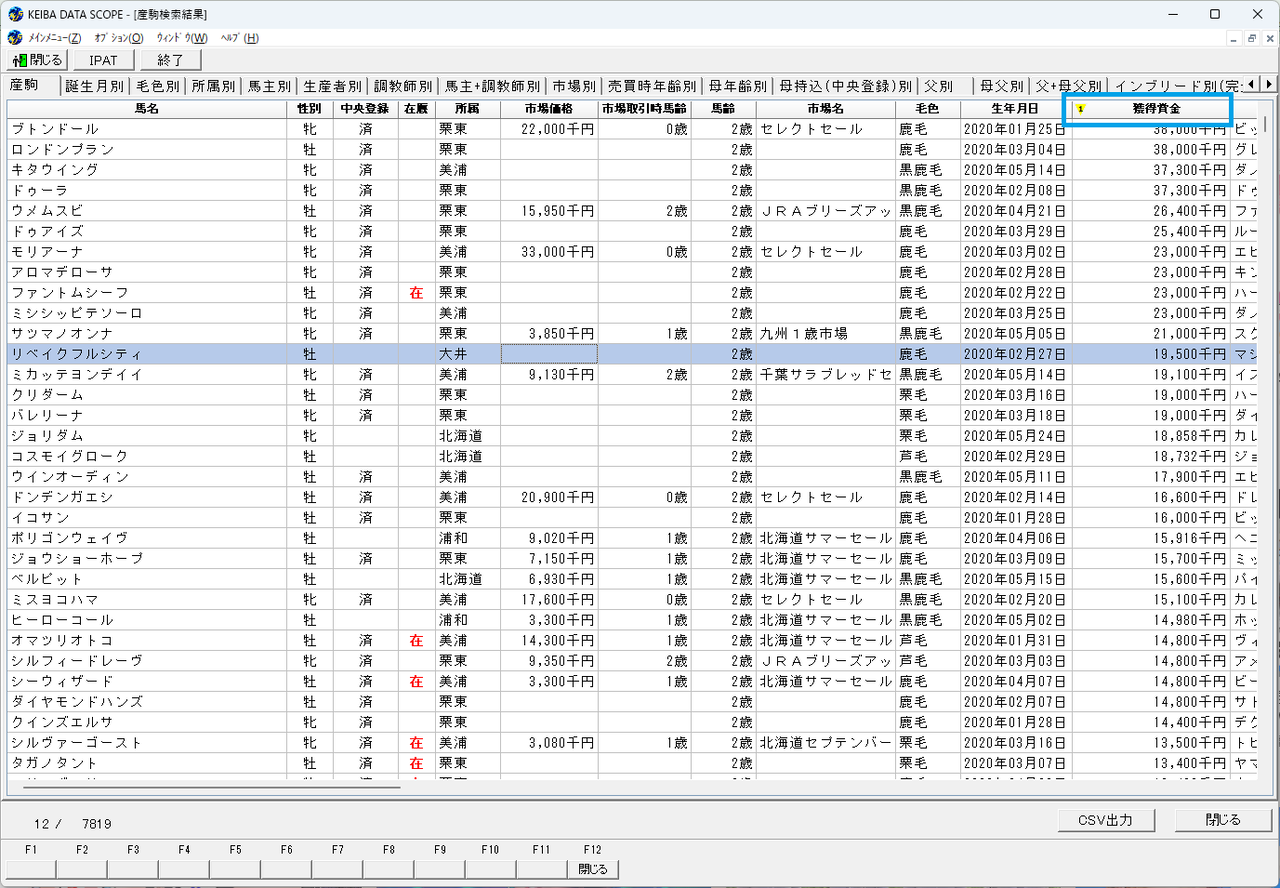Sort by the 性別 column header
The height and width of the screenshot is (888, 1280).
[310, 108]
